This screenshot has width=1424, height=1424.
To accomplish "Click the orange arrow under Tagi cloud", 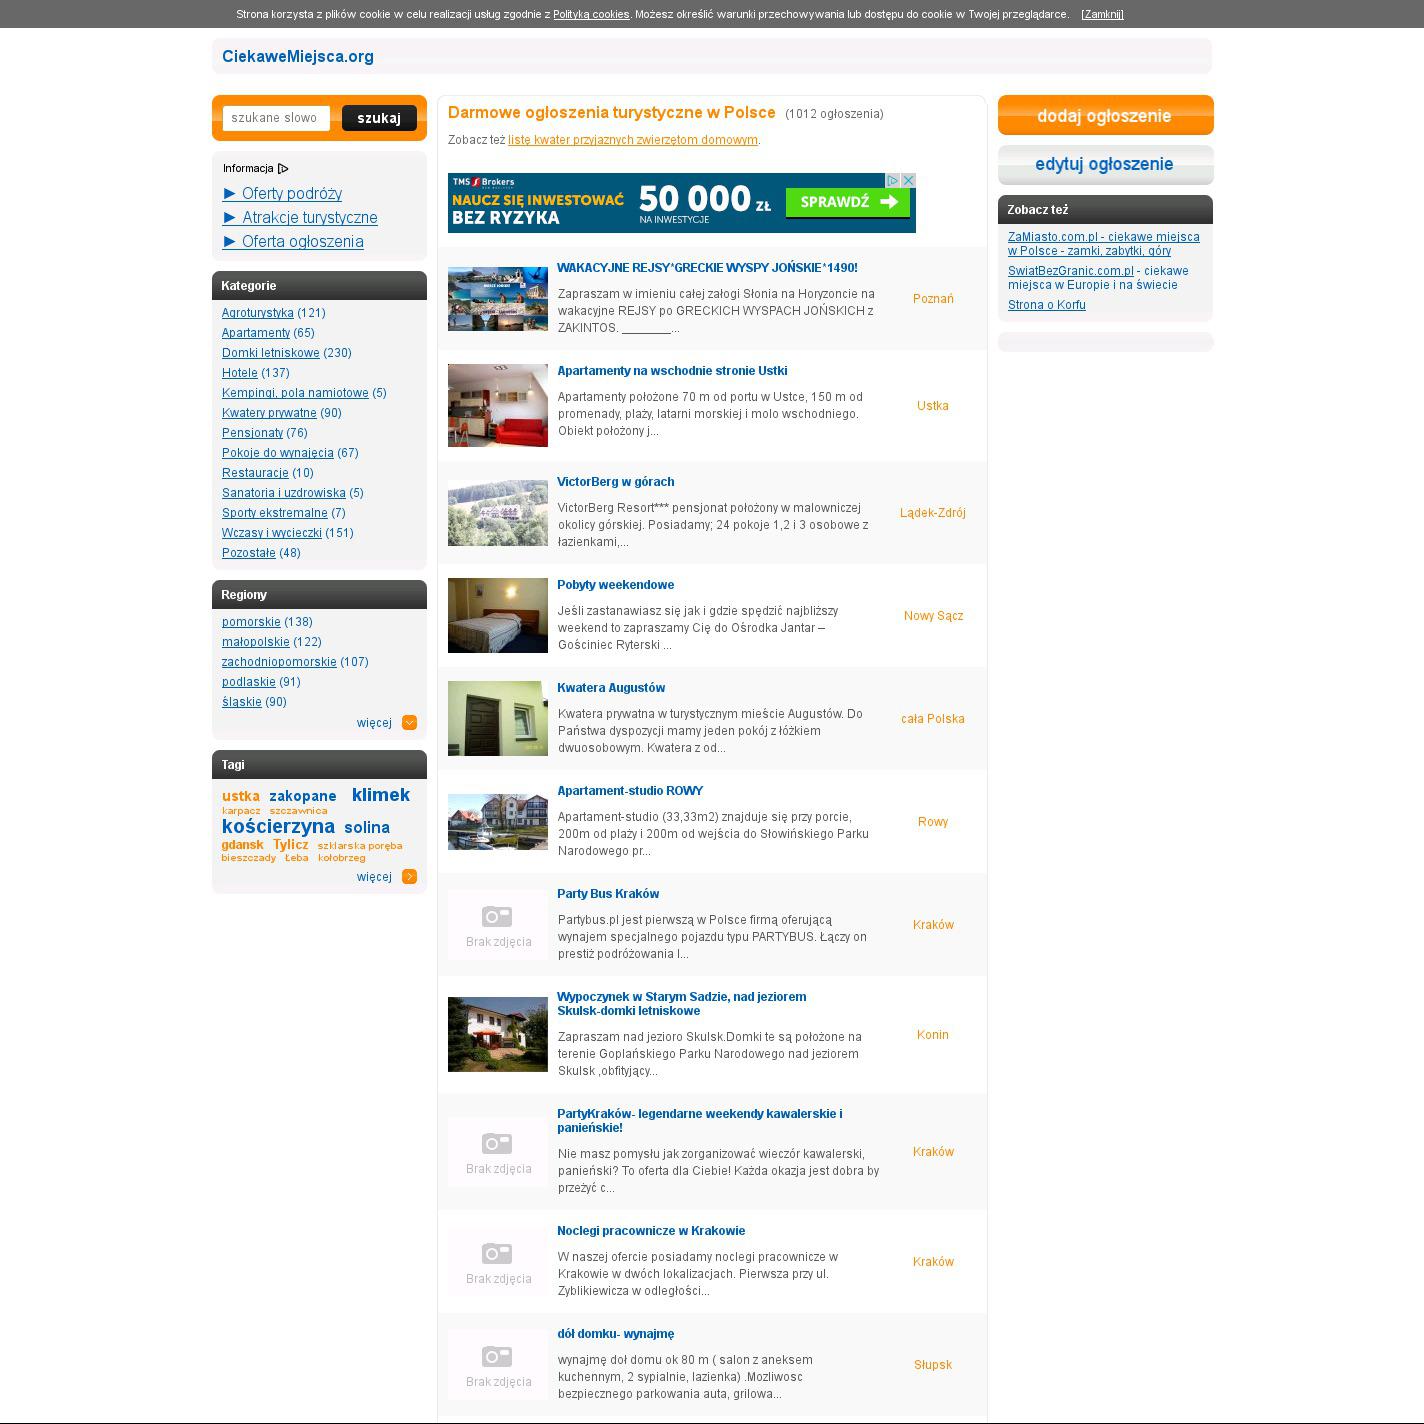I will (x=409, y=877).
